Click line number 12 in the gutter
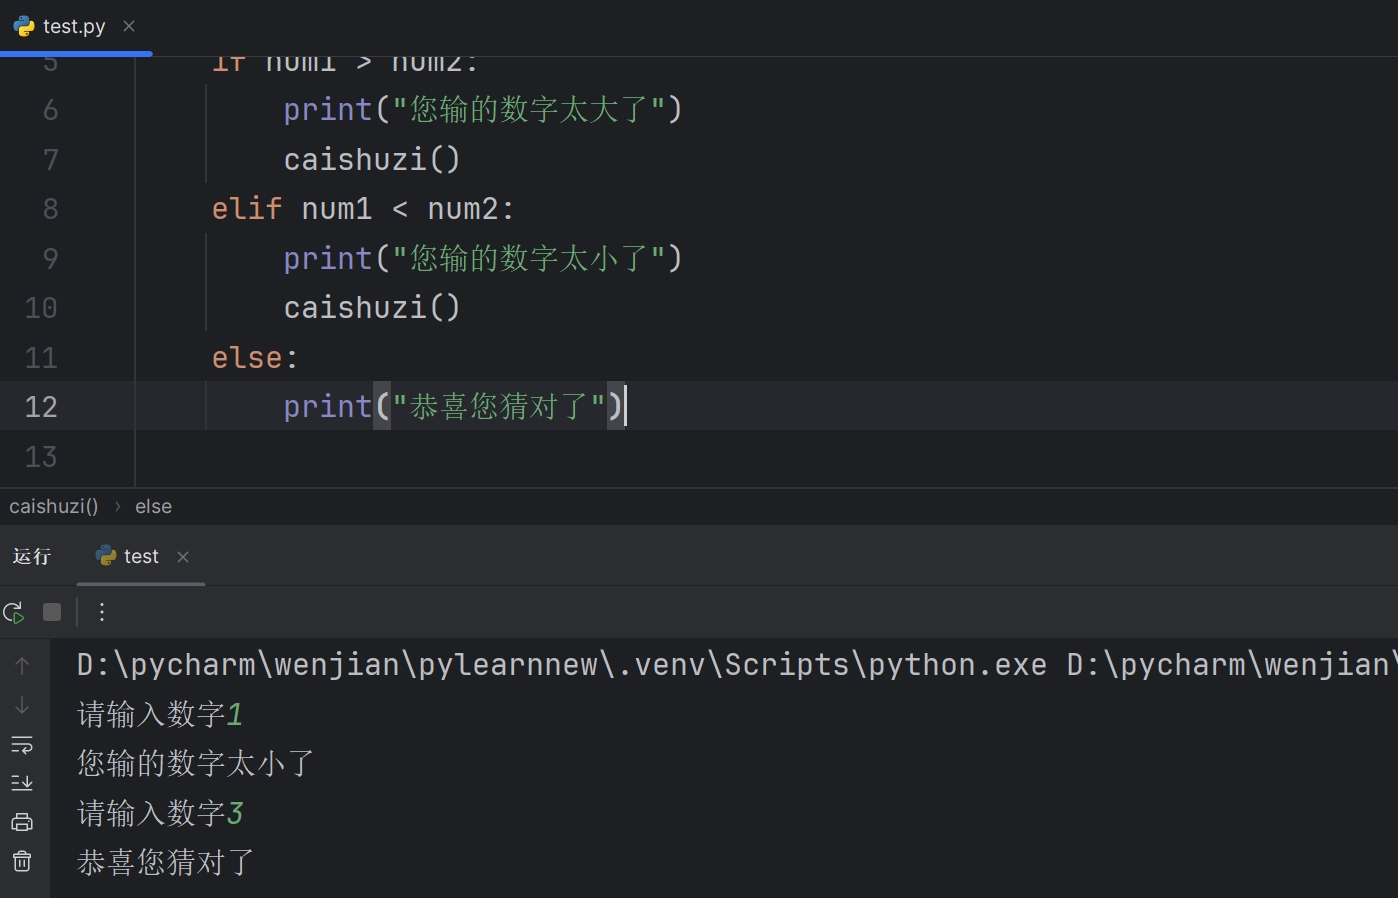 click(41, 407)
